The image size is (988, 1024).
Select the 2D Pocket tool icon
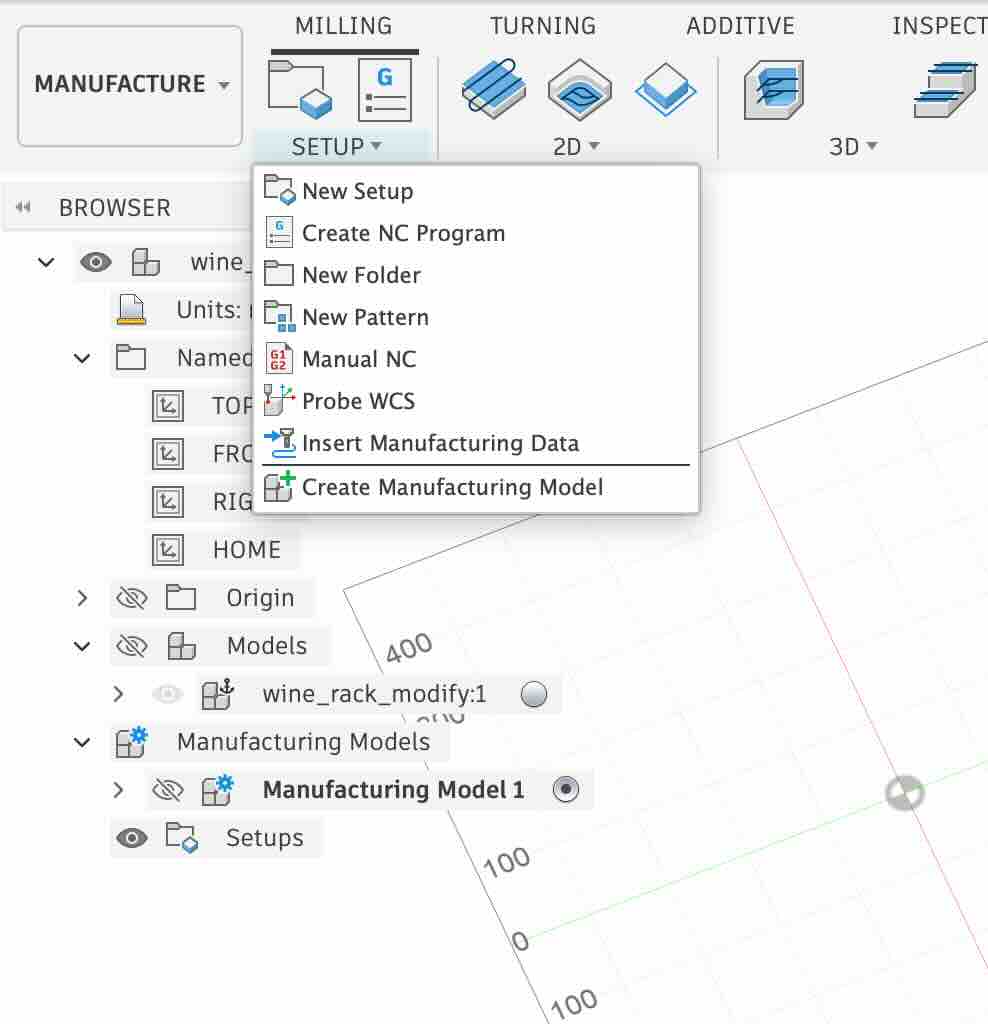pos(580,89)
